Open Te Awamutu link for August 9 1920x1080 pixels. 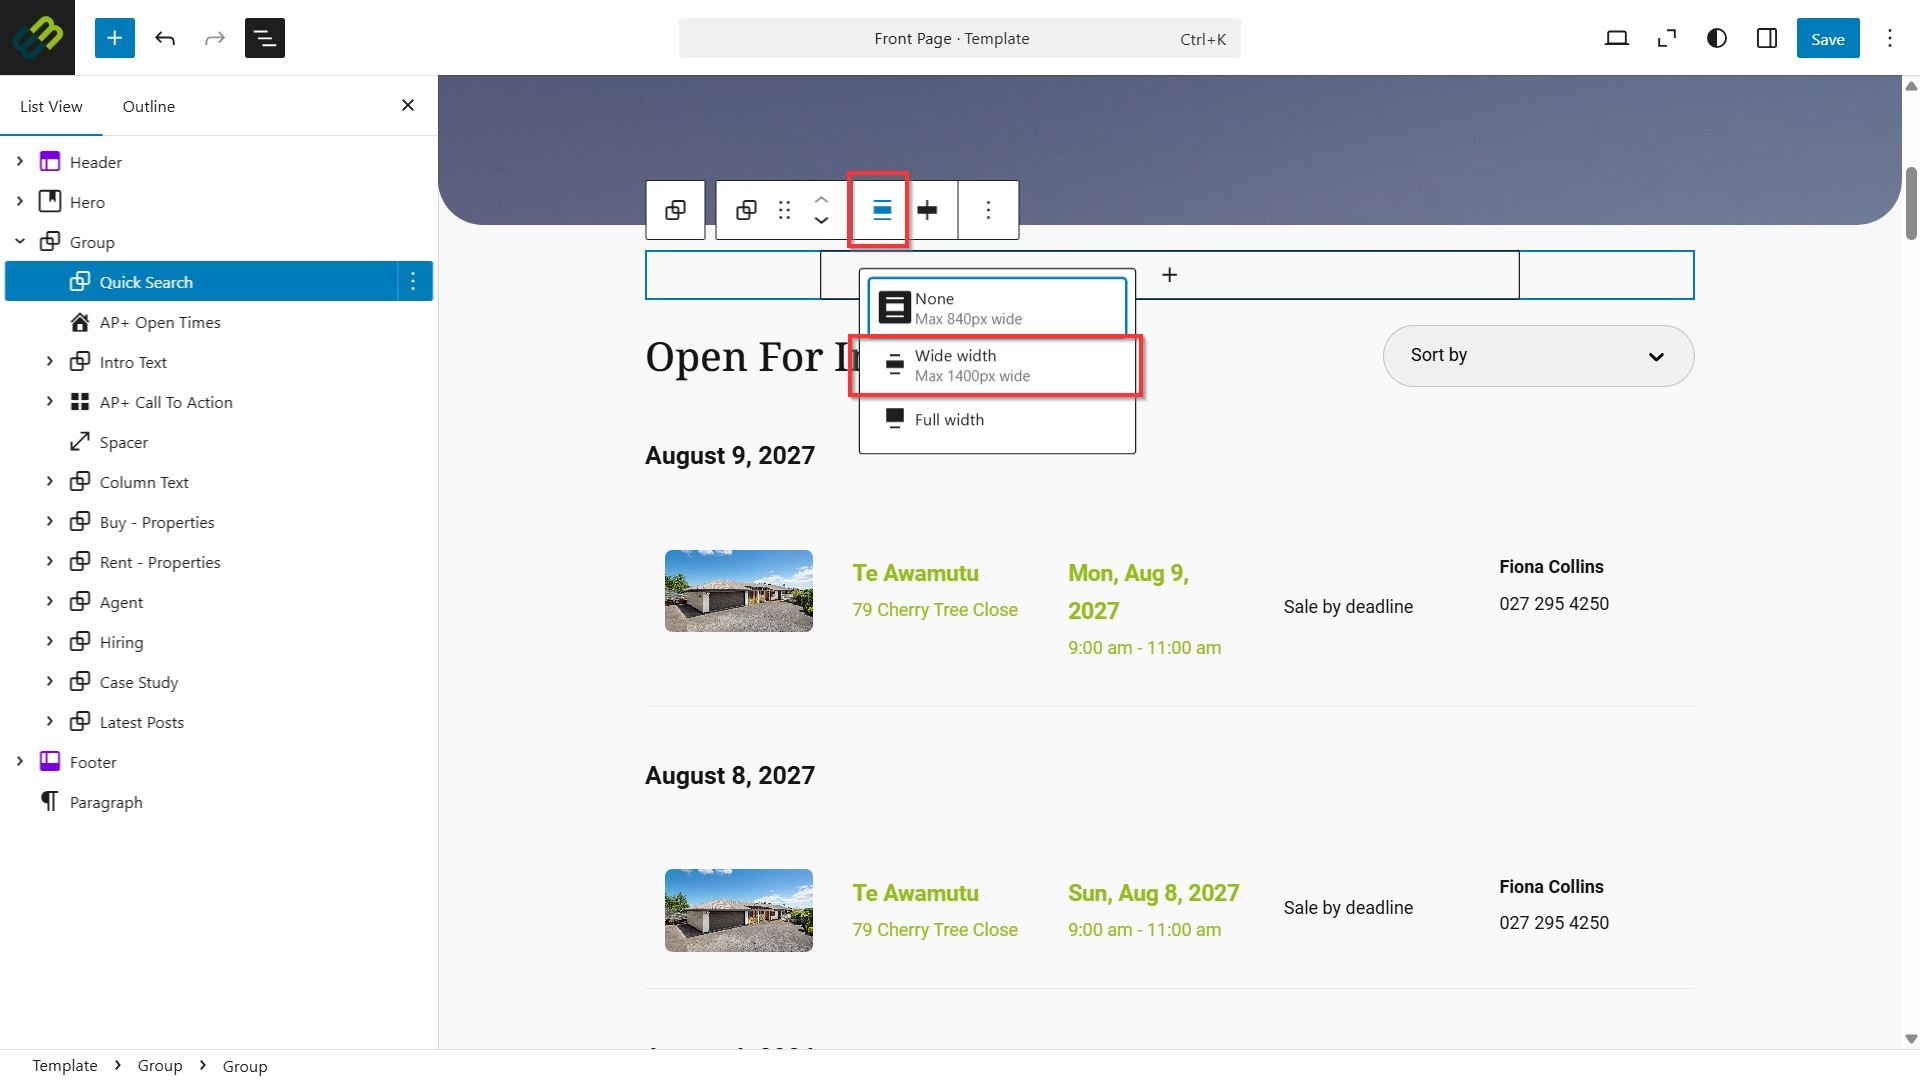(915, 573)
